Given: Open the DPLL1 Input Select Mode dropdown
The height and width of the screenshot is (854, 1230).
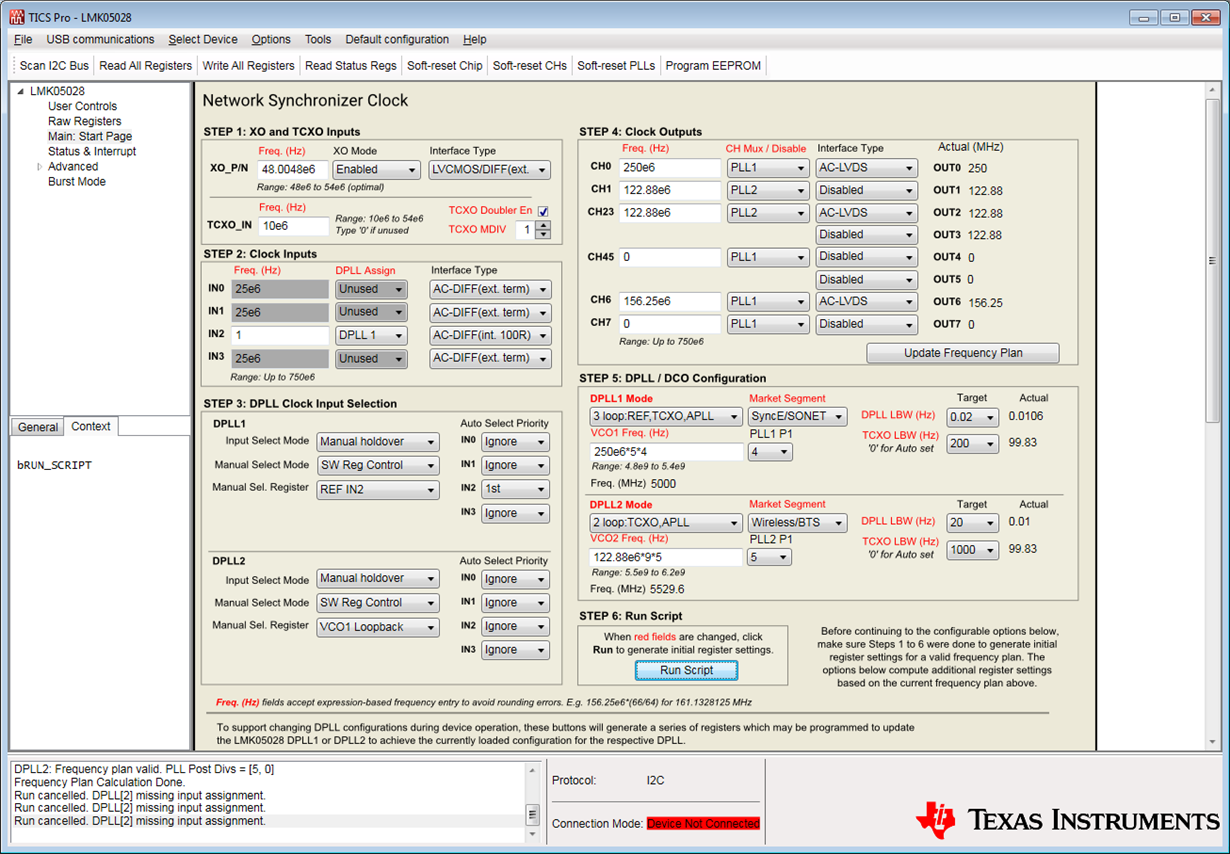Looking at the screenshot, I should pyautogui.click(x=378, y=442).
